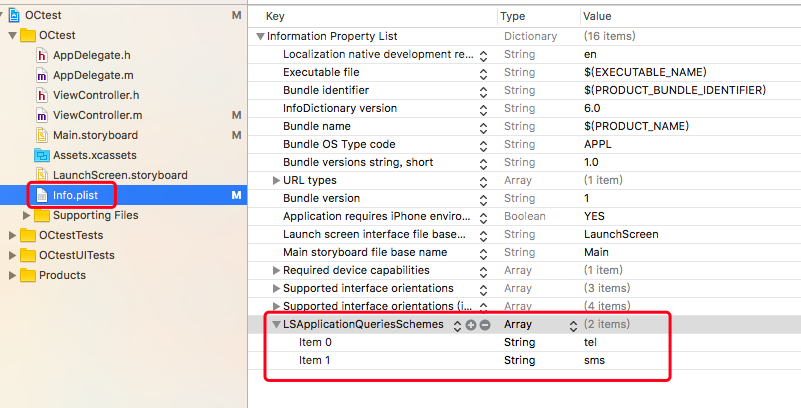Screen dimensions: 801x408
Task: Select the Products group
Action: pyautogui.click(x=62, y=275)
